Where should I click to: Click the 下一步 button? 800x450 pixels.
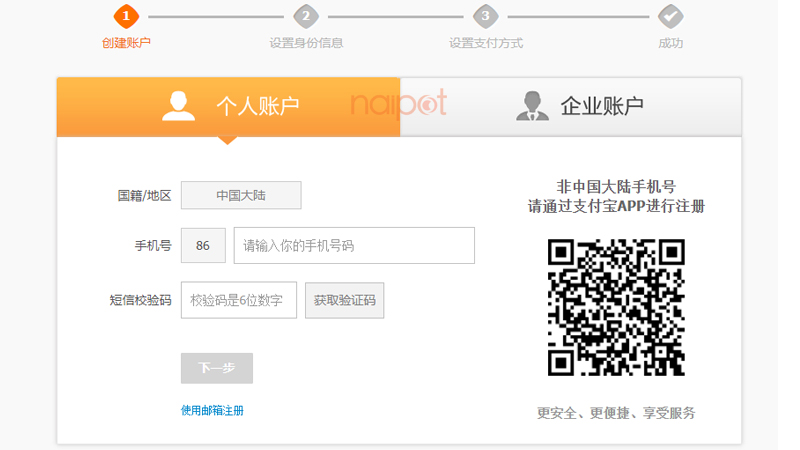(x=217, y=368)
